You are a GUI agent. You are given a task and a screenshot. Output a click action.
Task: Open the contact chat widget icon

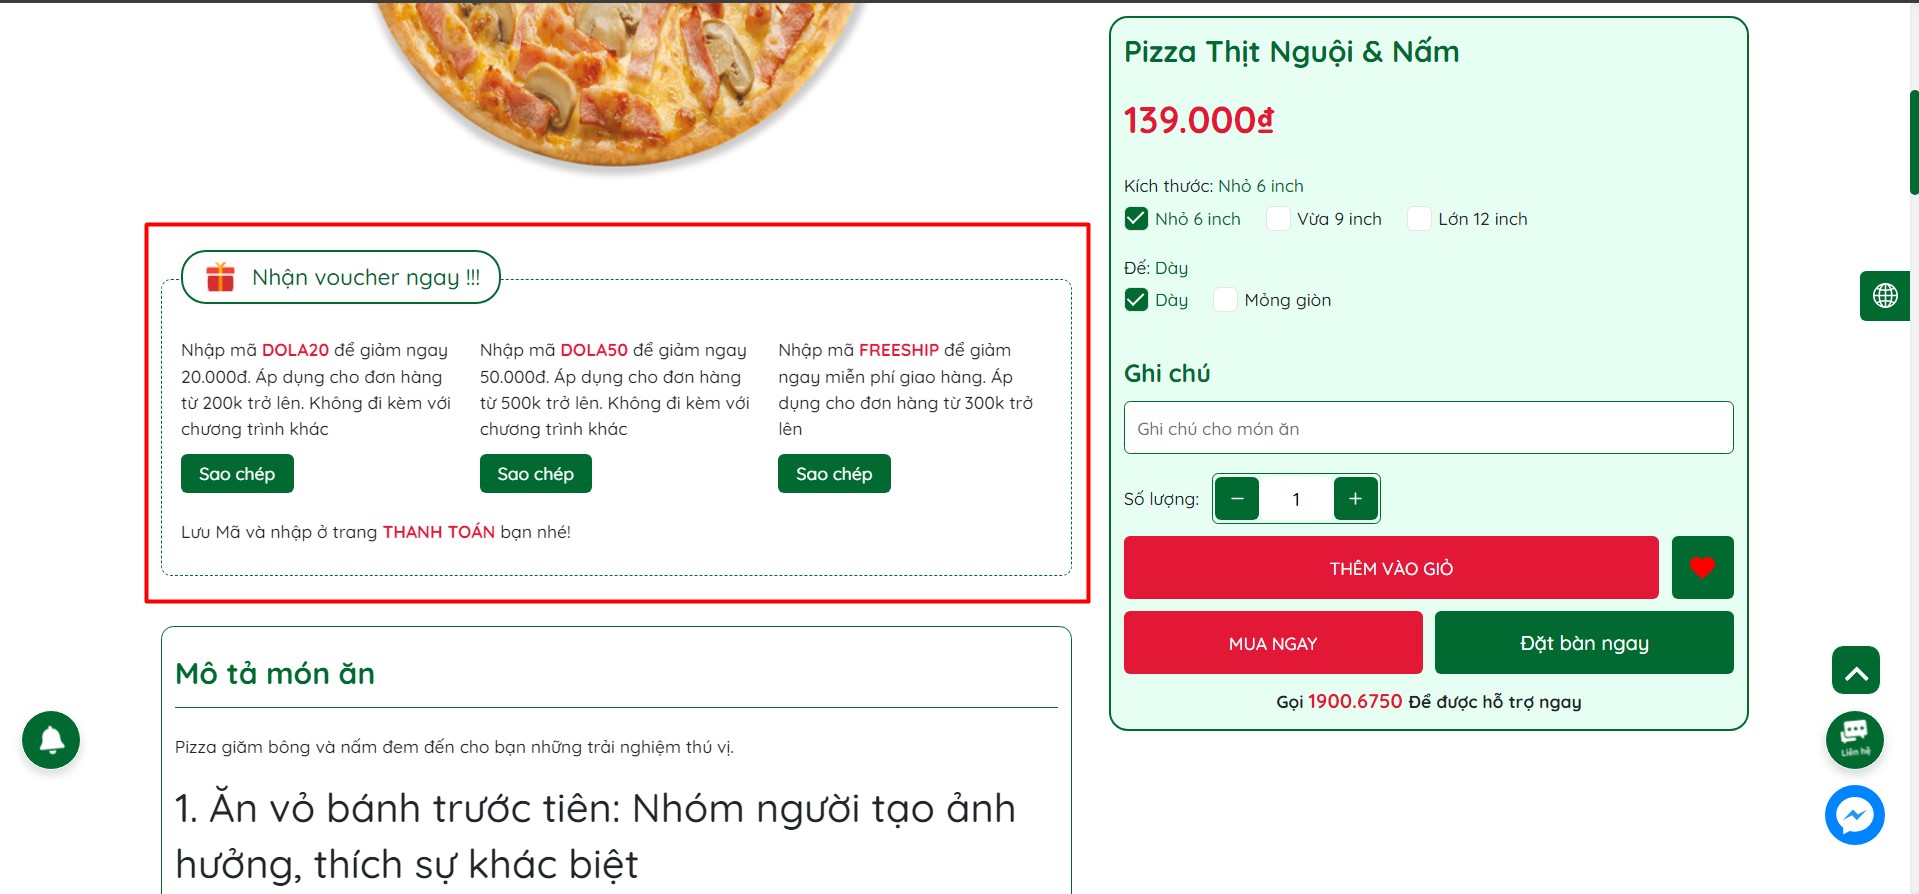[x=1854, y=740]
